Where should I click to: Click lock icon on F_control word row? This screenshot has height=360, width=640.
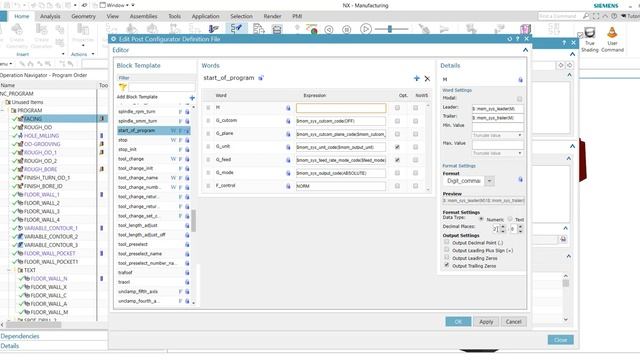pos(288,186)
